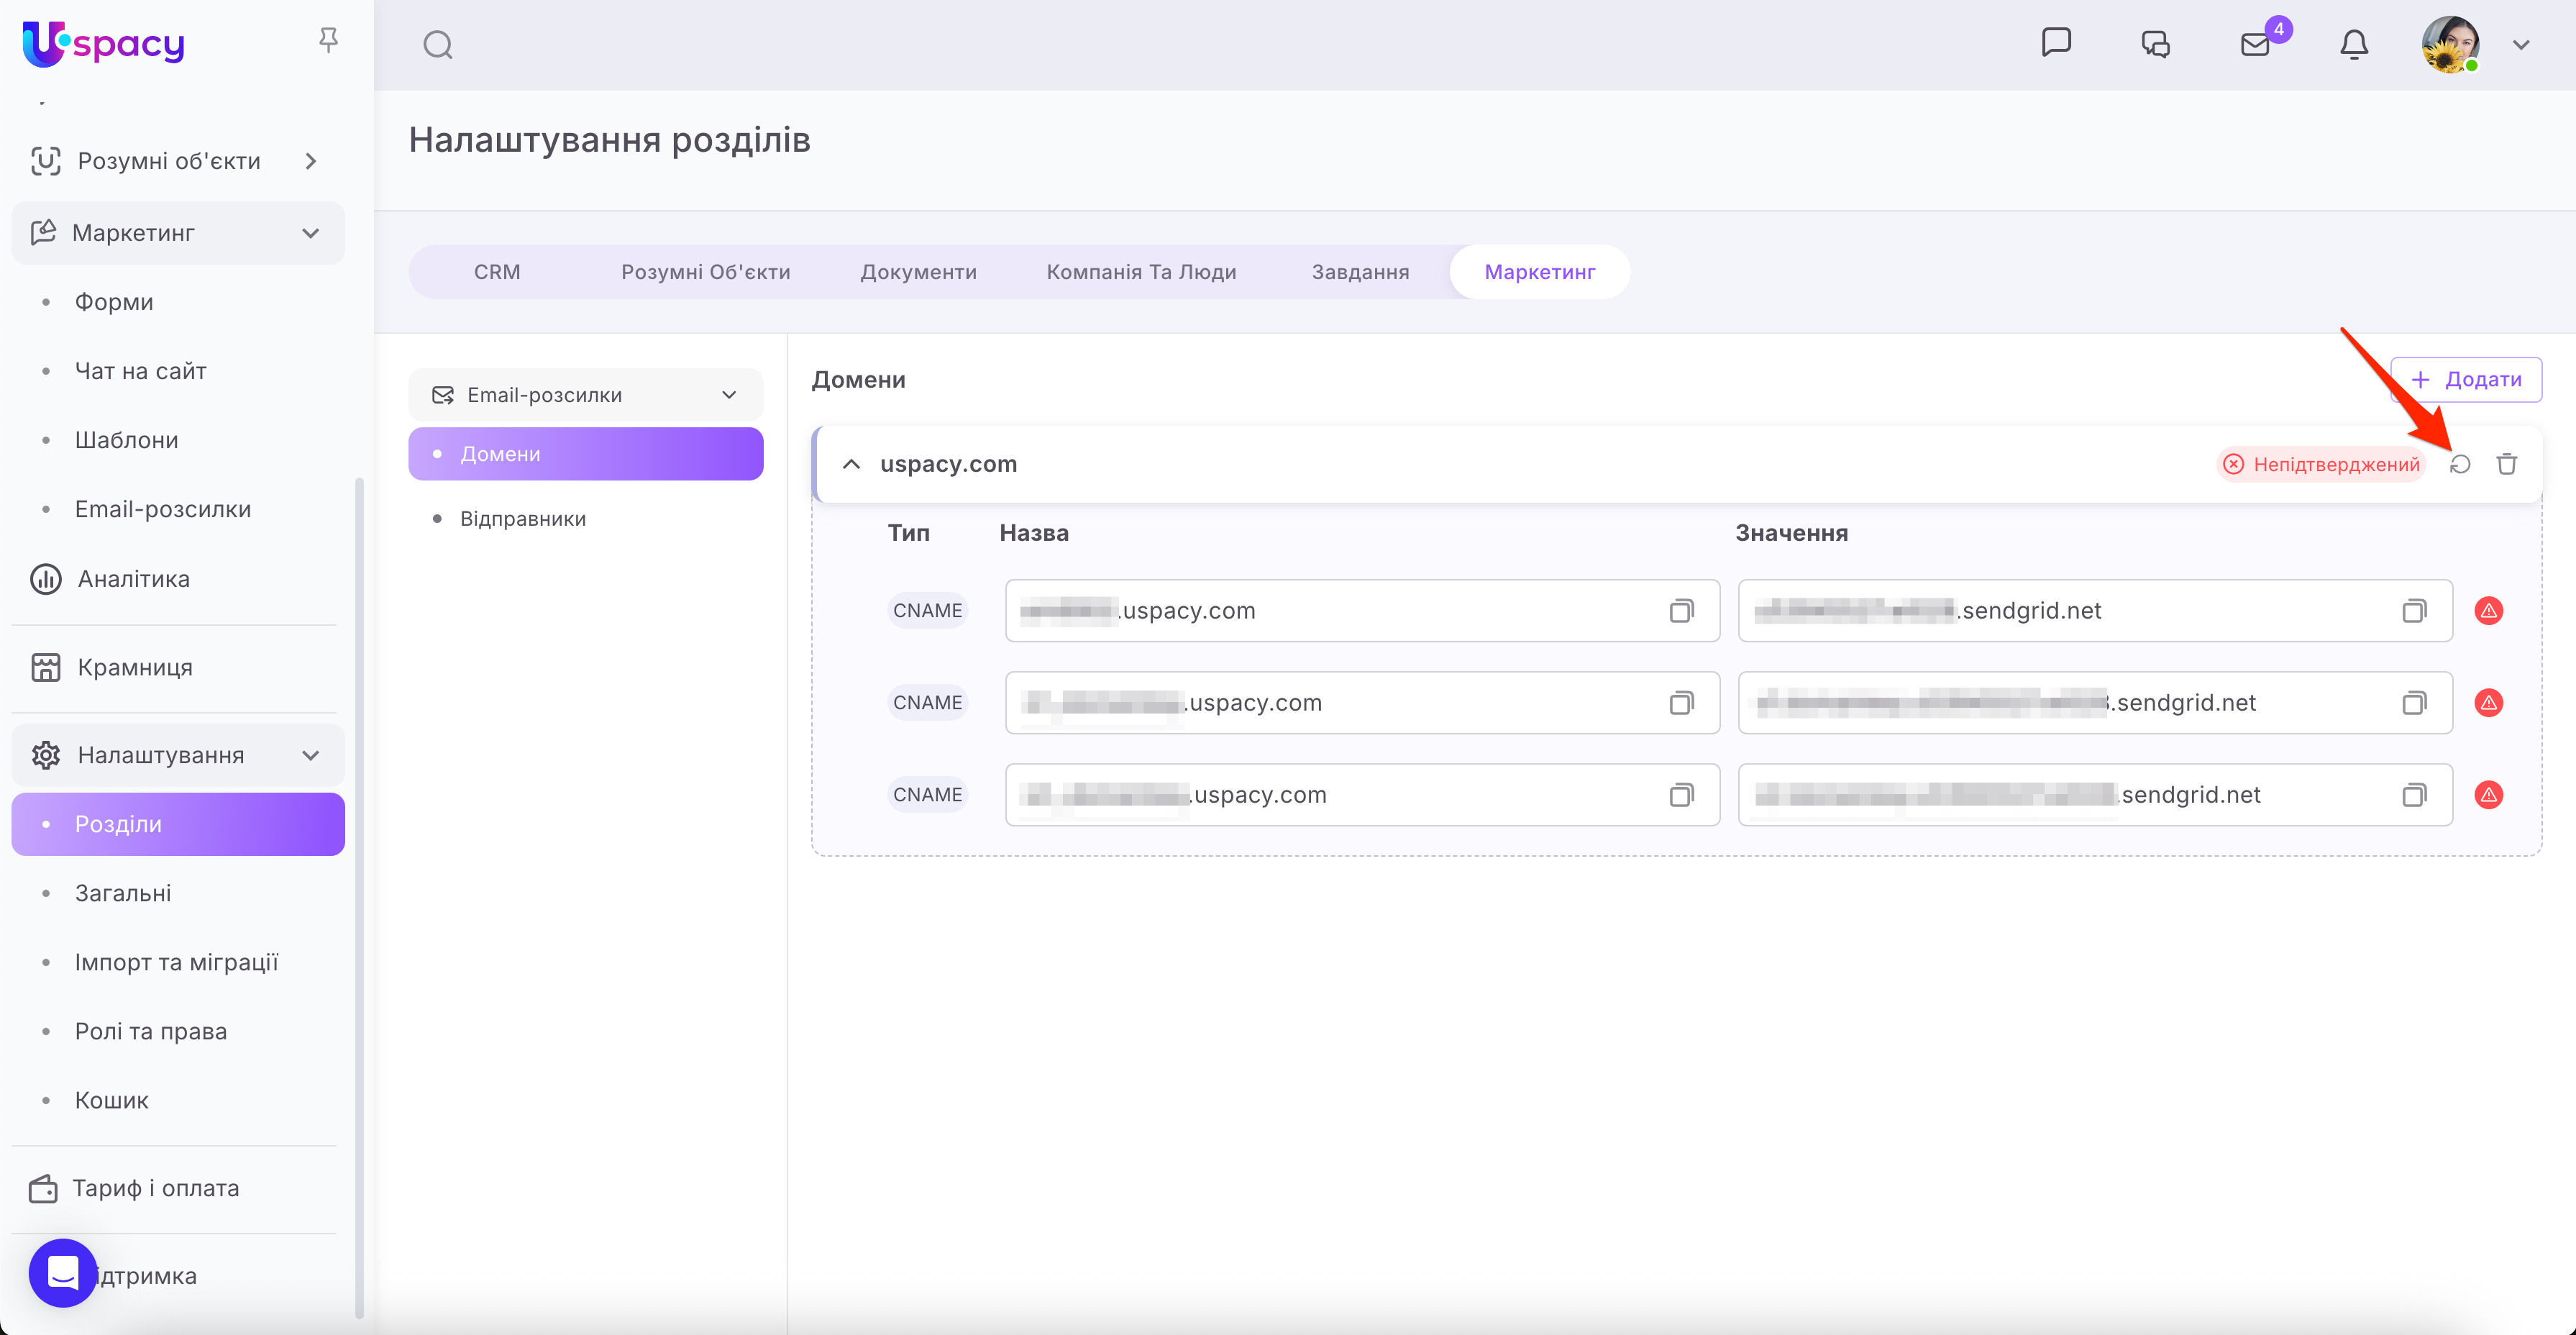Open Відправники settings section
This screenshot has height=1335, width=2576.
point(522,519)
